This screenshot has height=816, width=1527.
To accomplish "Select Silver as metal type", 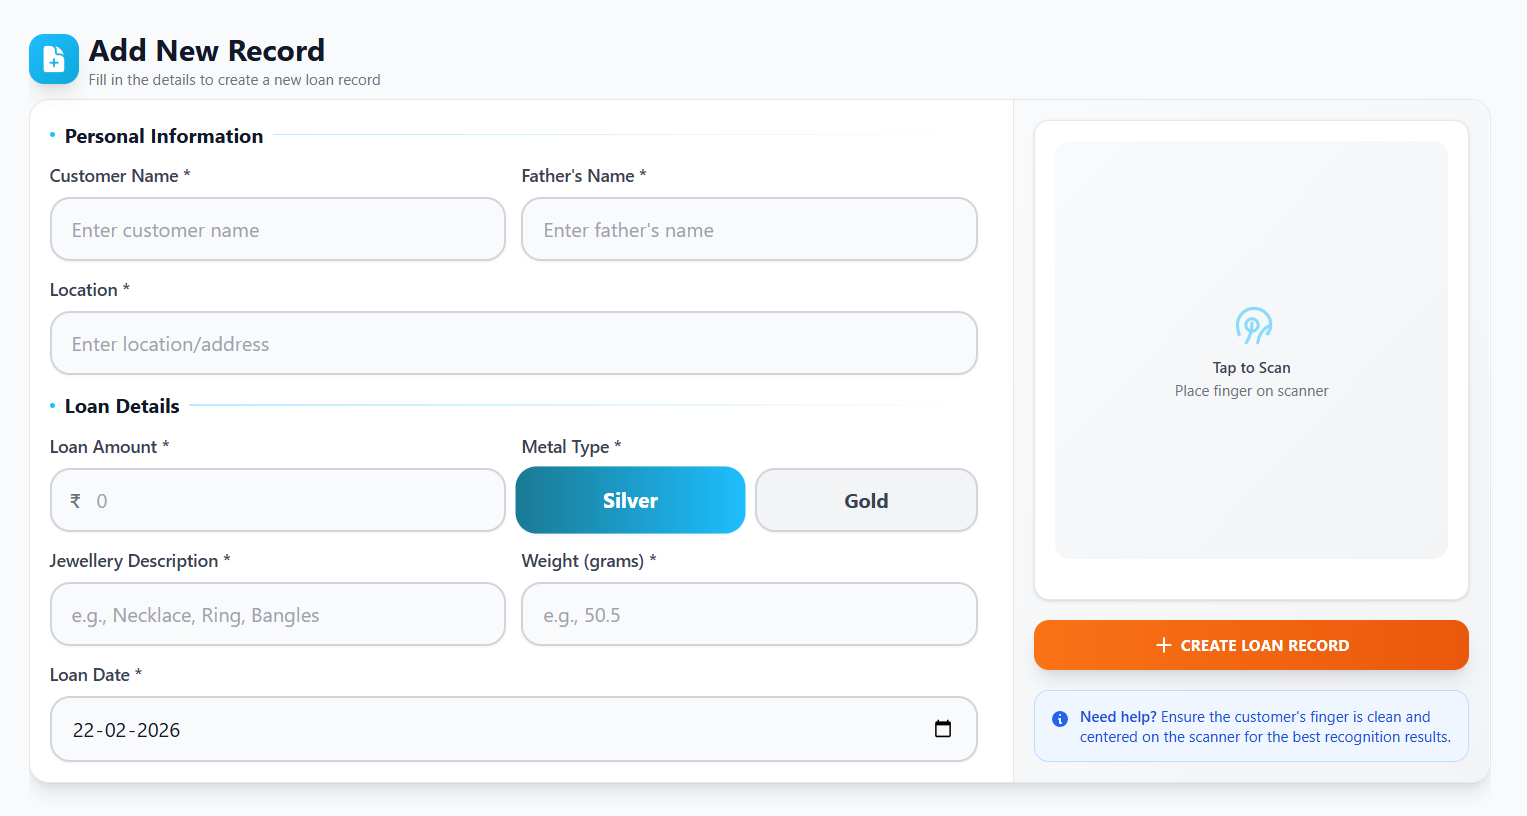I will 630,501.
